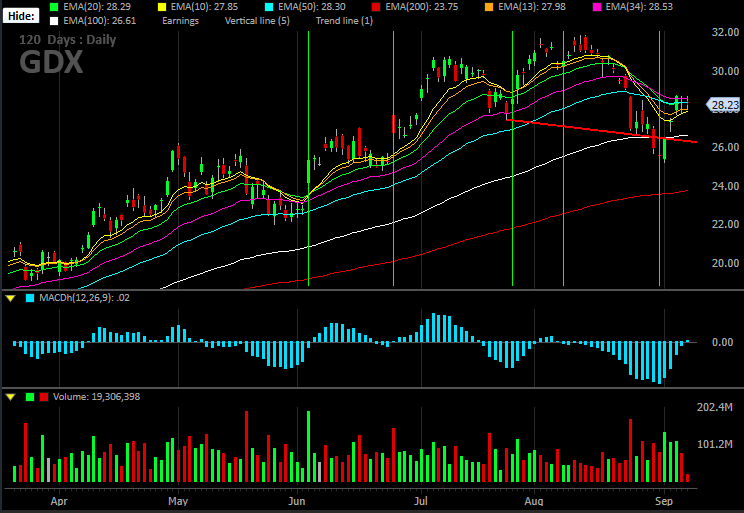The image size is (744, 513).
Task: Click the red EMA(200) color swatch
Action: (x=376, y=7)
